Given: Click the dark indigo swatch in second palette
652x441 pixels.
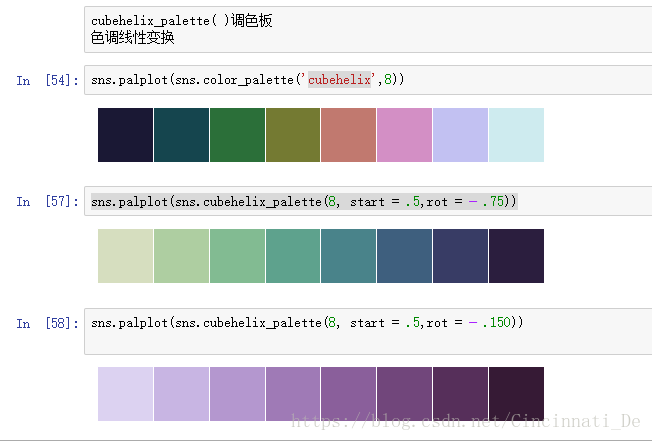Looking at the screenshot, I should [460, 256].
